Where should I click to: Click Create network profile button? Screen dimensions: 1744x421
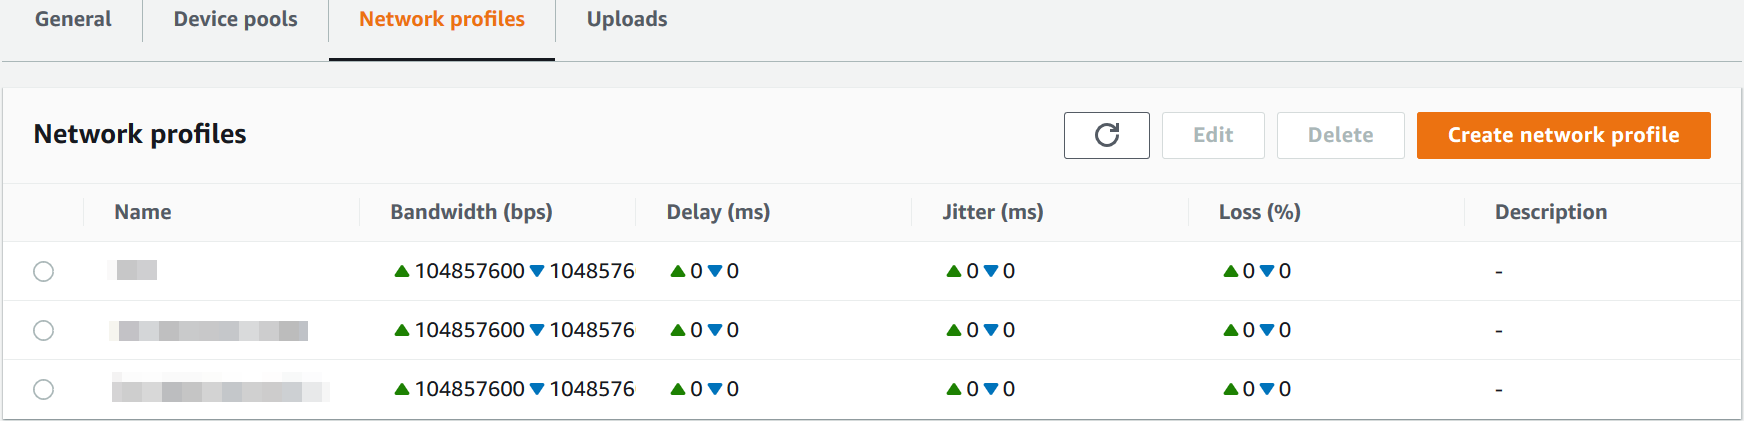tap(1563, 135)
